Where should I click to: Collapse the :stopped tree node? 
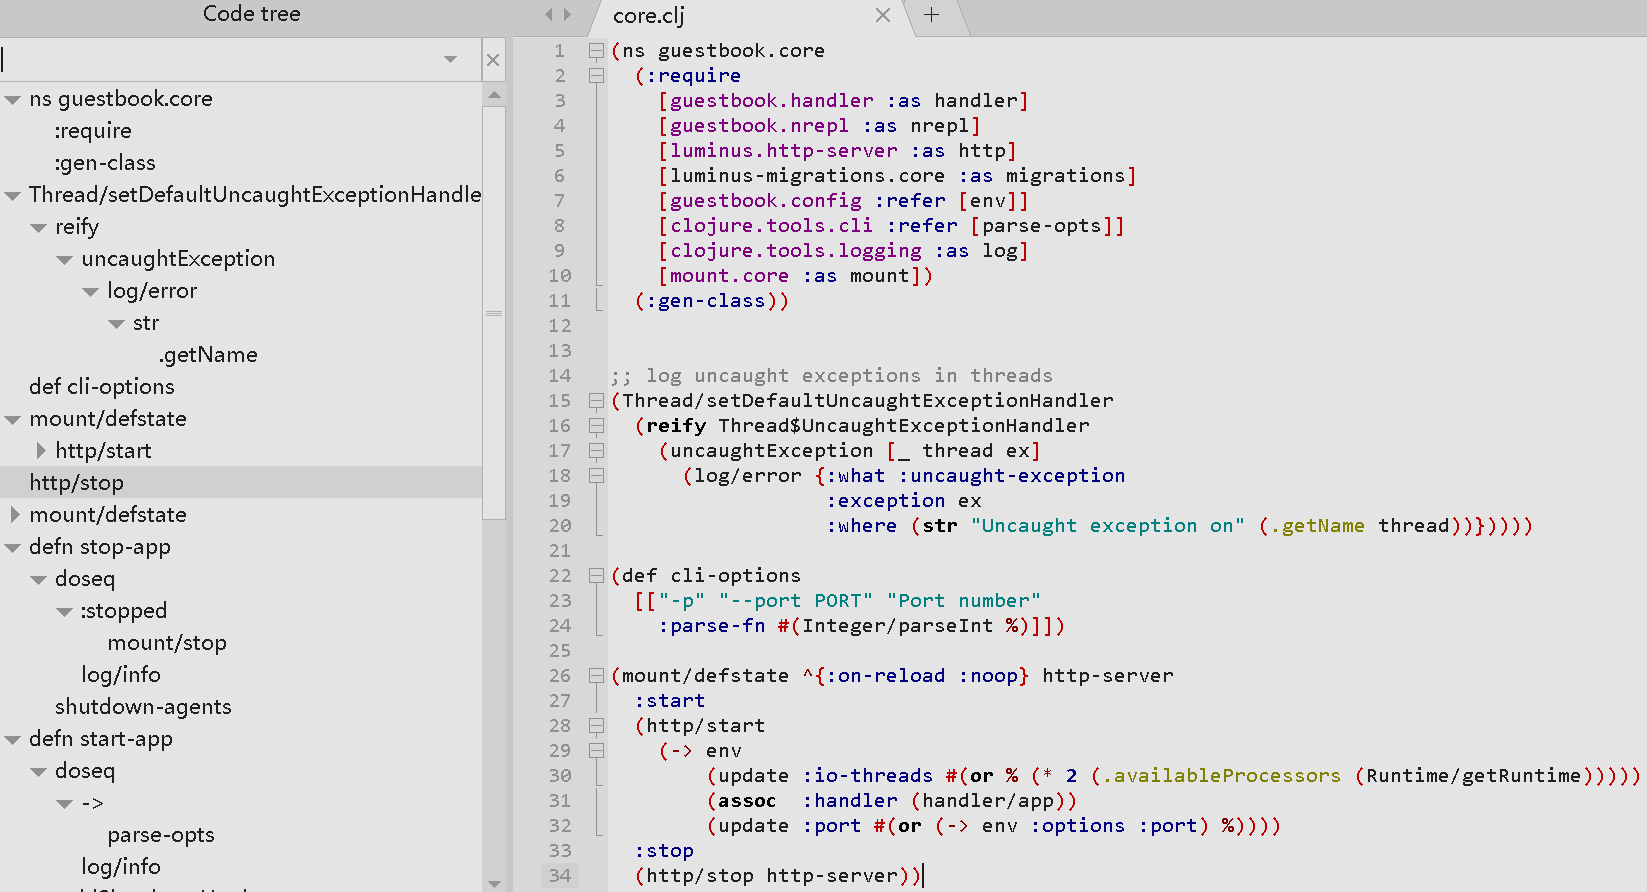click(65, 612)
